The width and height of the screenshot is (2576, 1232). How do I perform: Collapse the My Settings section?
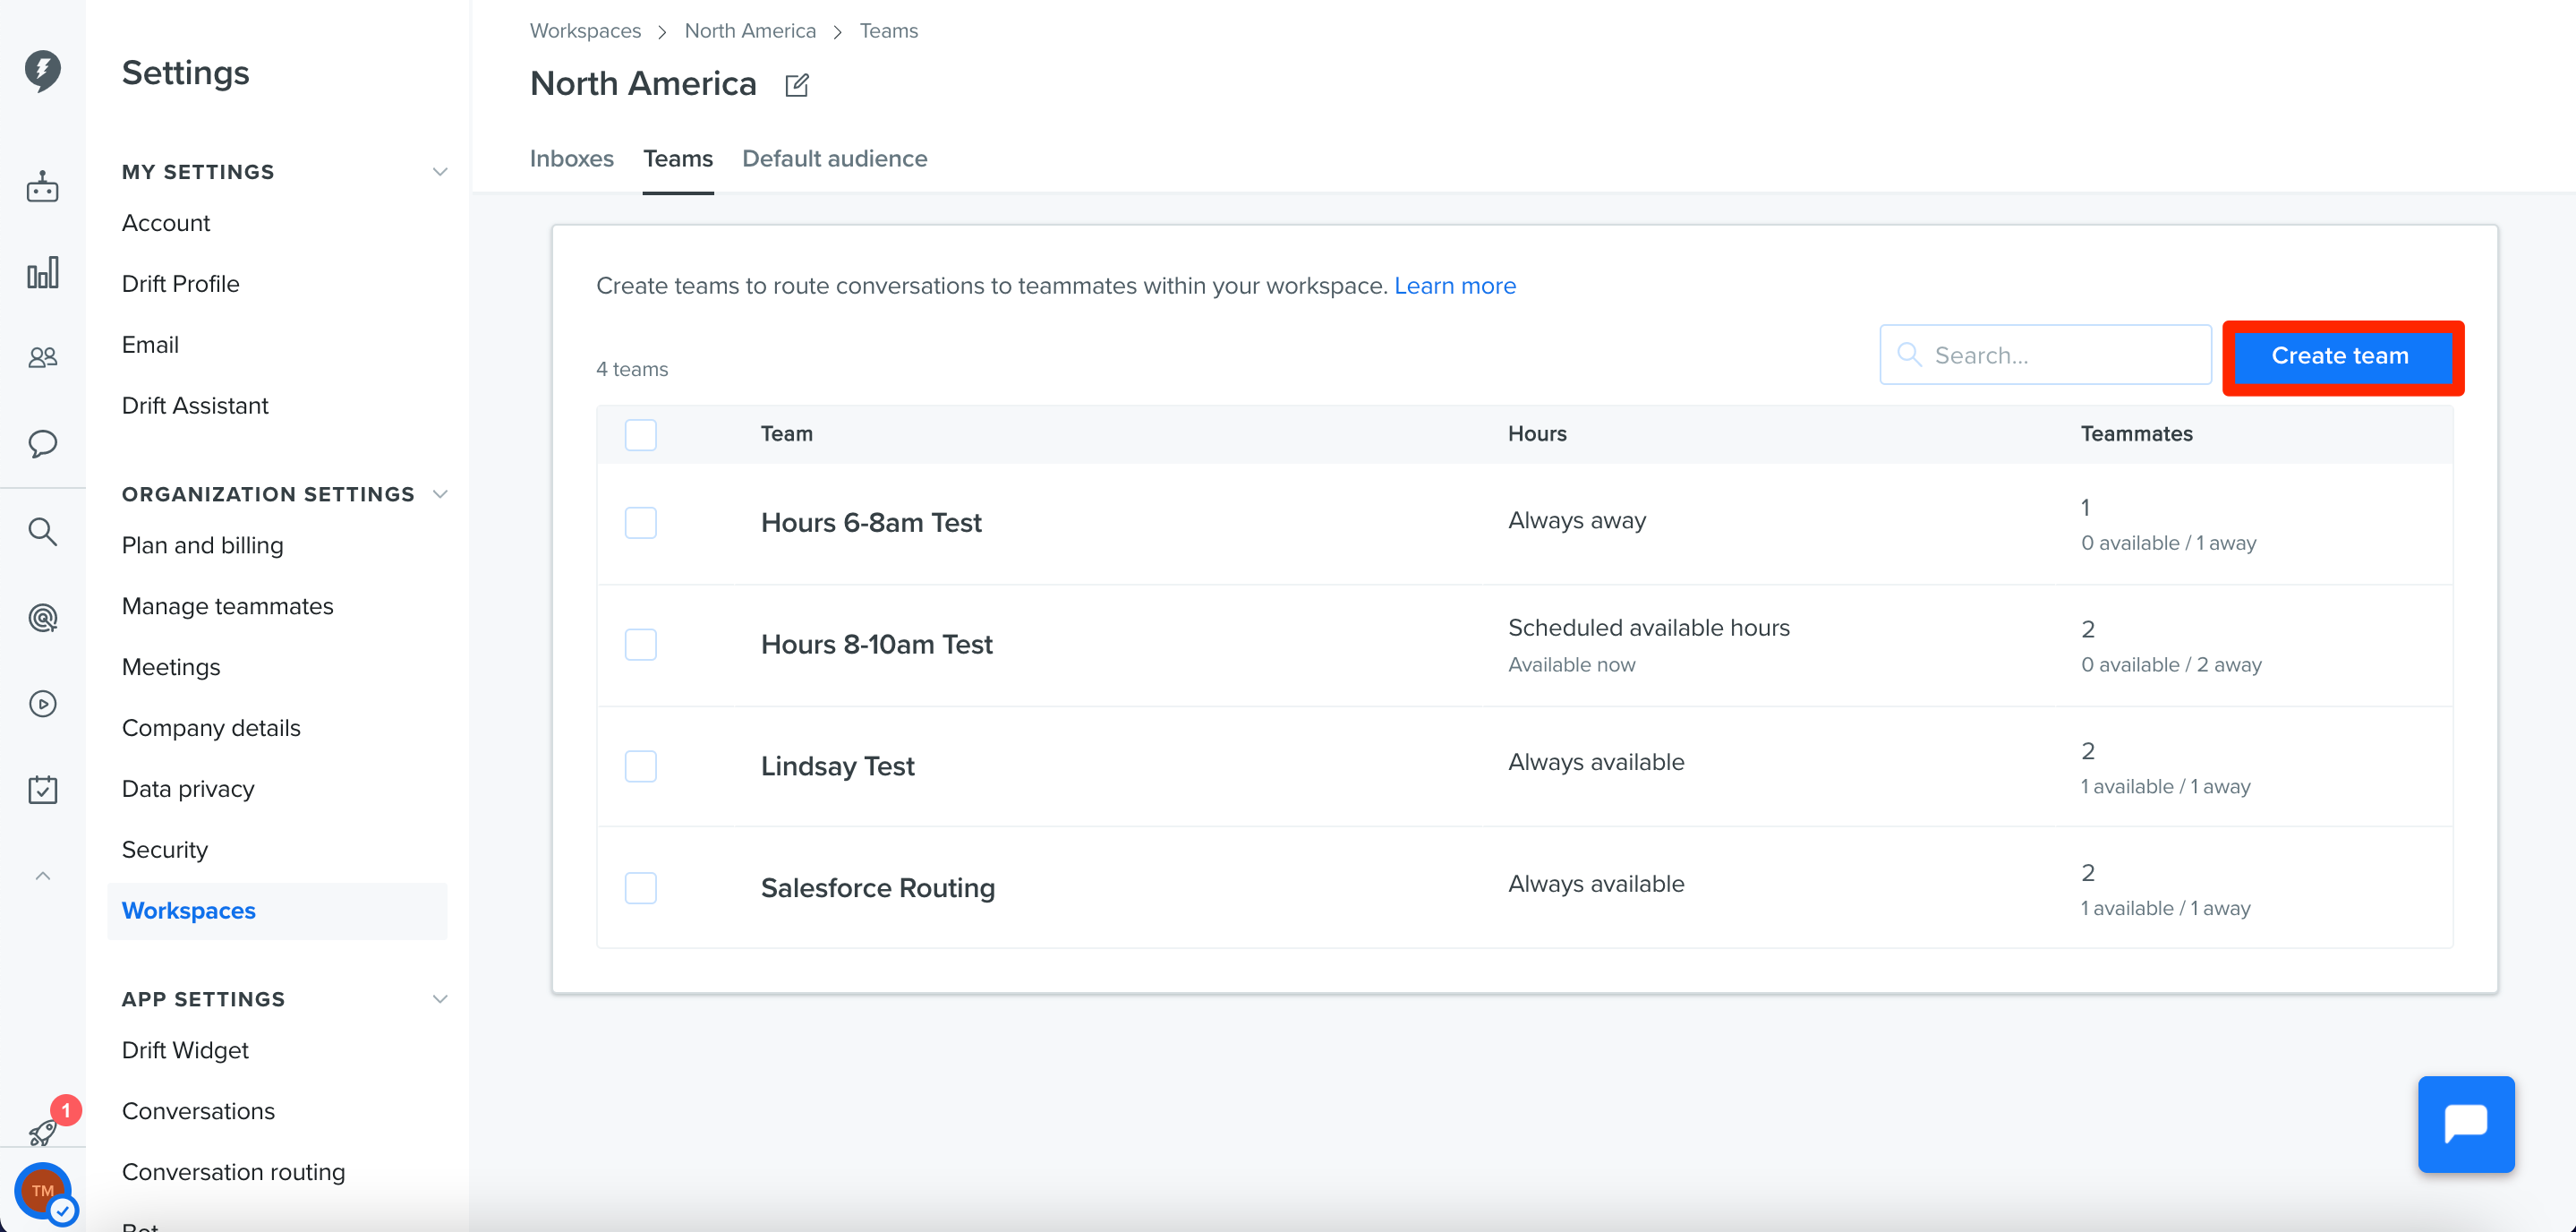point(439,172)
